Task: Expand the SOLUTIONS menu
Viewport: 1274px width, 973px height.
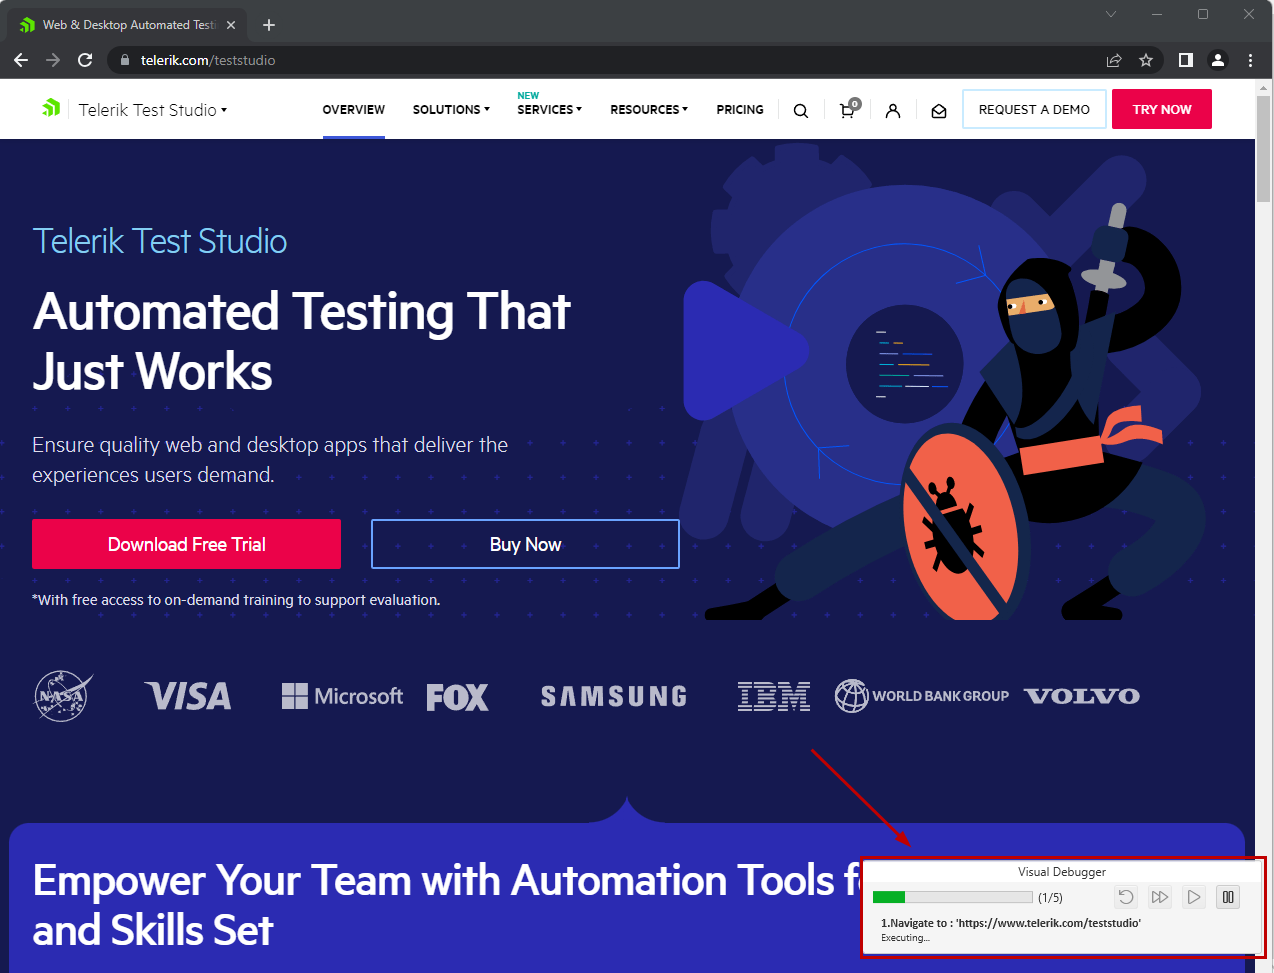Action: [451, 110]
